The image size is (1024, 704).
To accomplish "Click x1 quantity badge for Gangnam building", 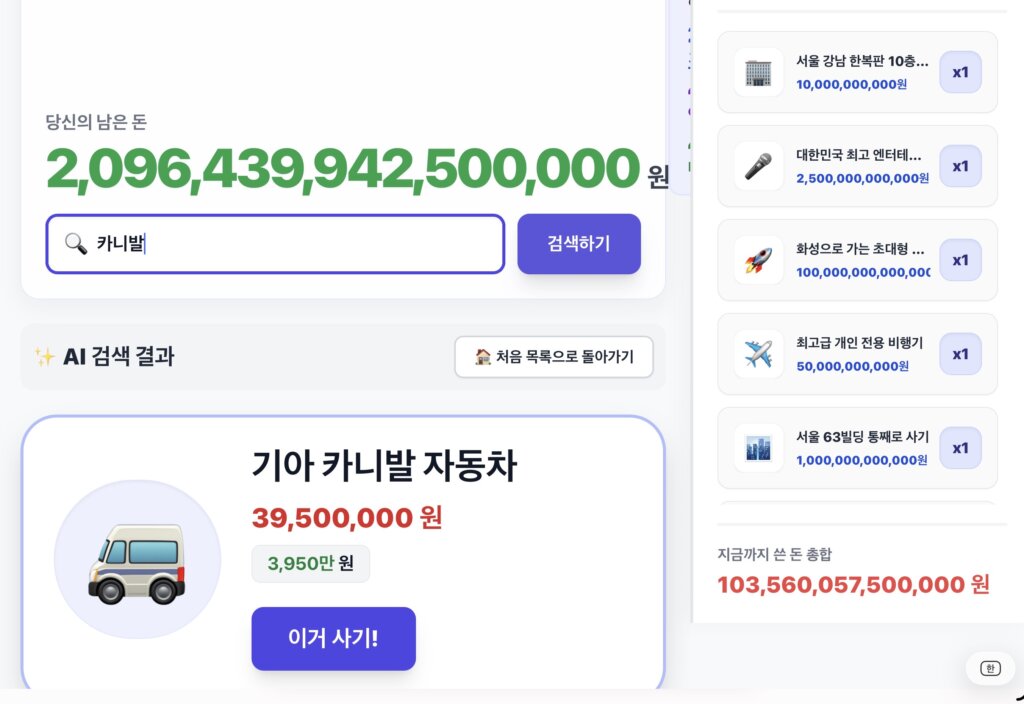I will click(960, 72).
